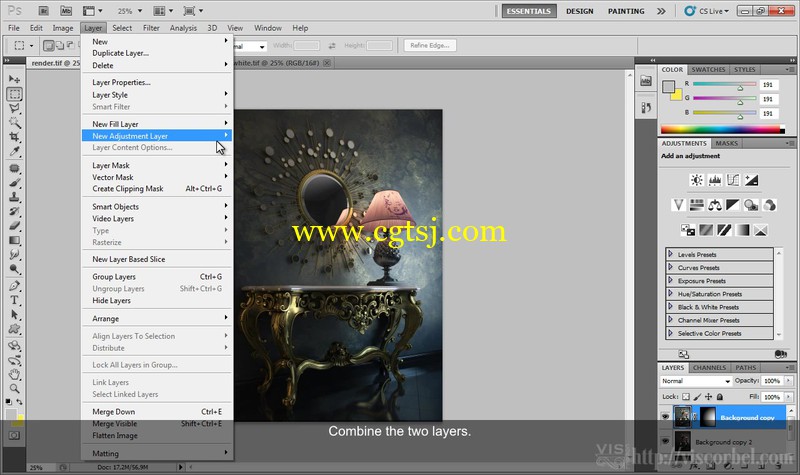Click the color spectrum ramp
The image size is (800, 475).
[722, 130]
